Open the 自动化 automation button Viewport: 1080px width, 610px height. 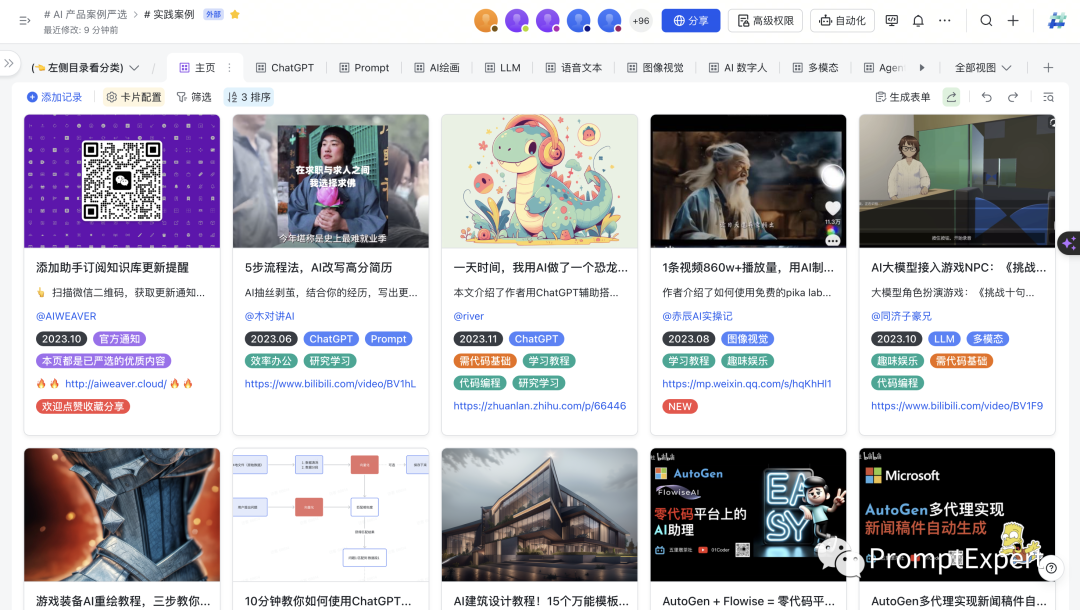(842, 21)
